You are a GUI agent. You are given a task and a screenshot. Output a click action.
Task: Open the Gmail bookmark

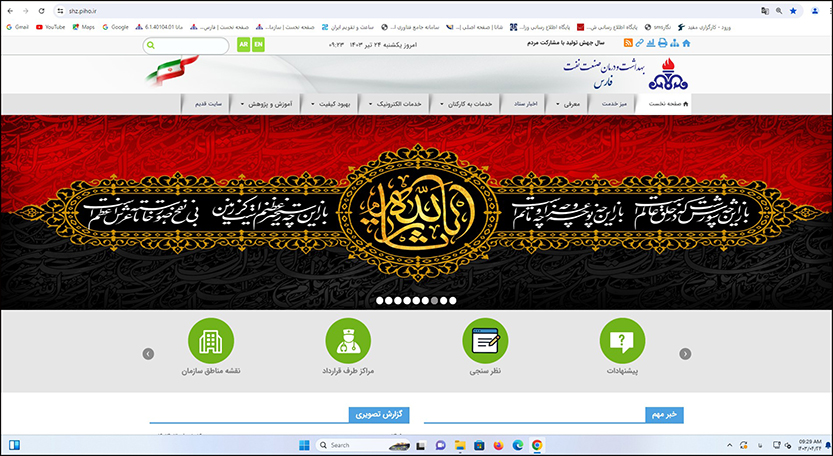pyautogui.click(x=18, y=27)
